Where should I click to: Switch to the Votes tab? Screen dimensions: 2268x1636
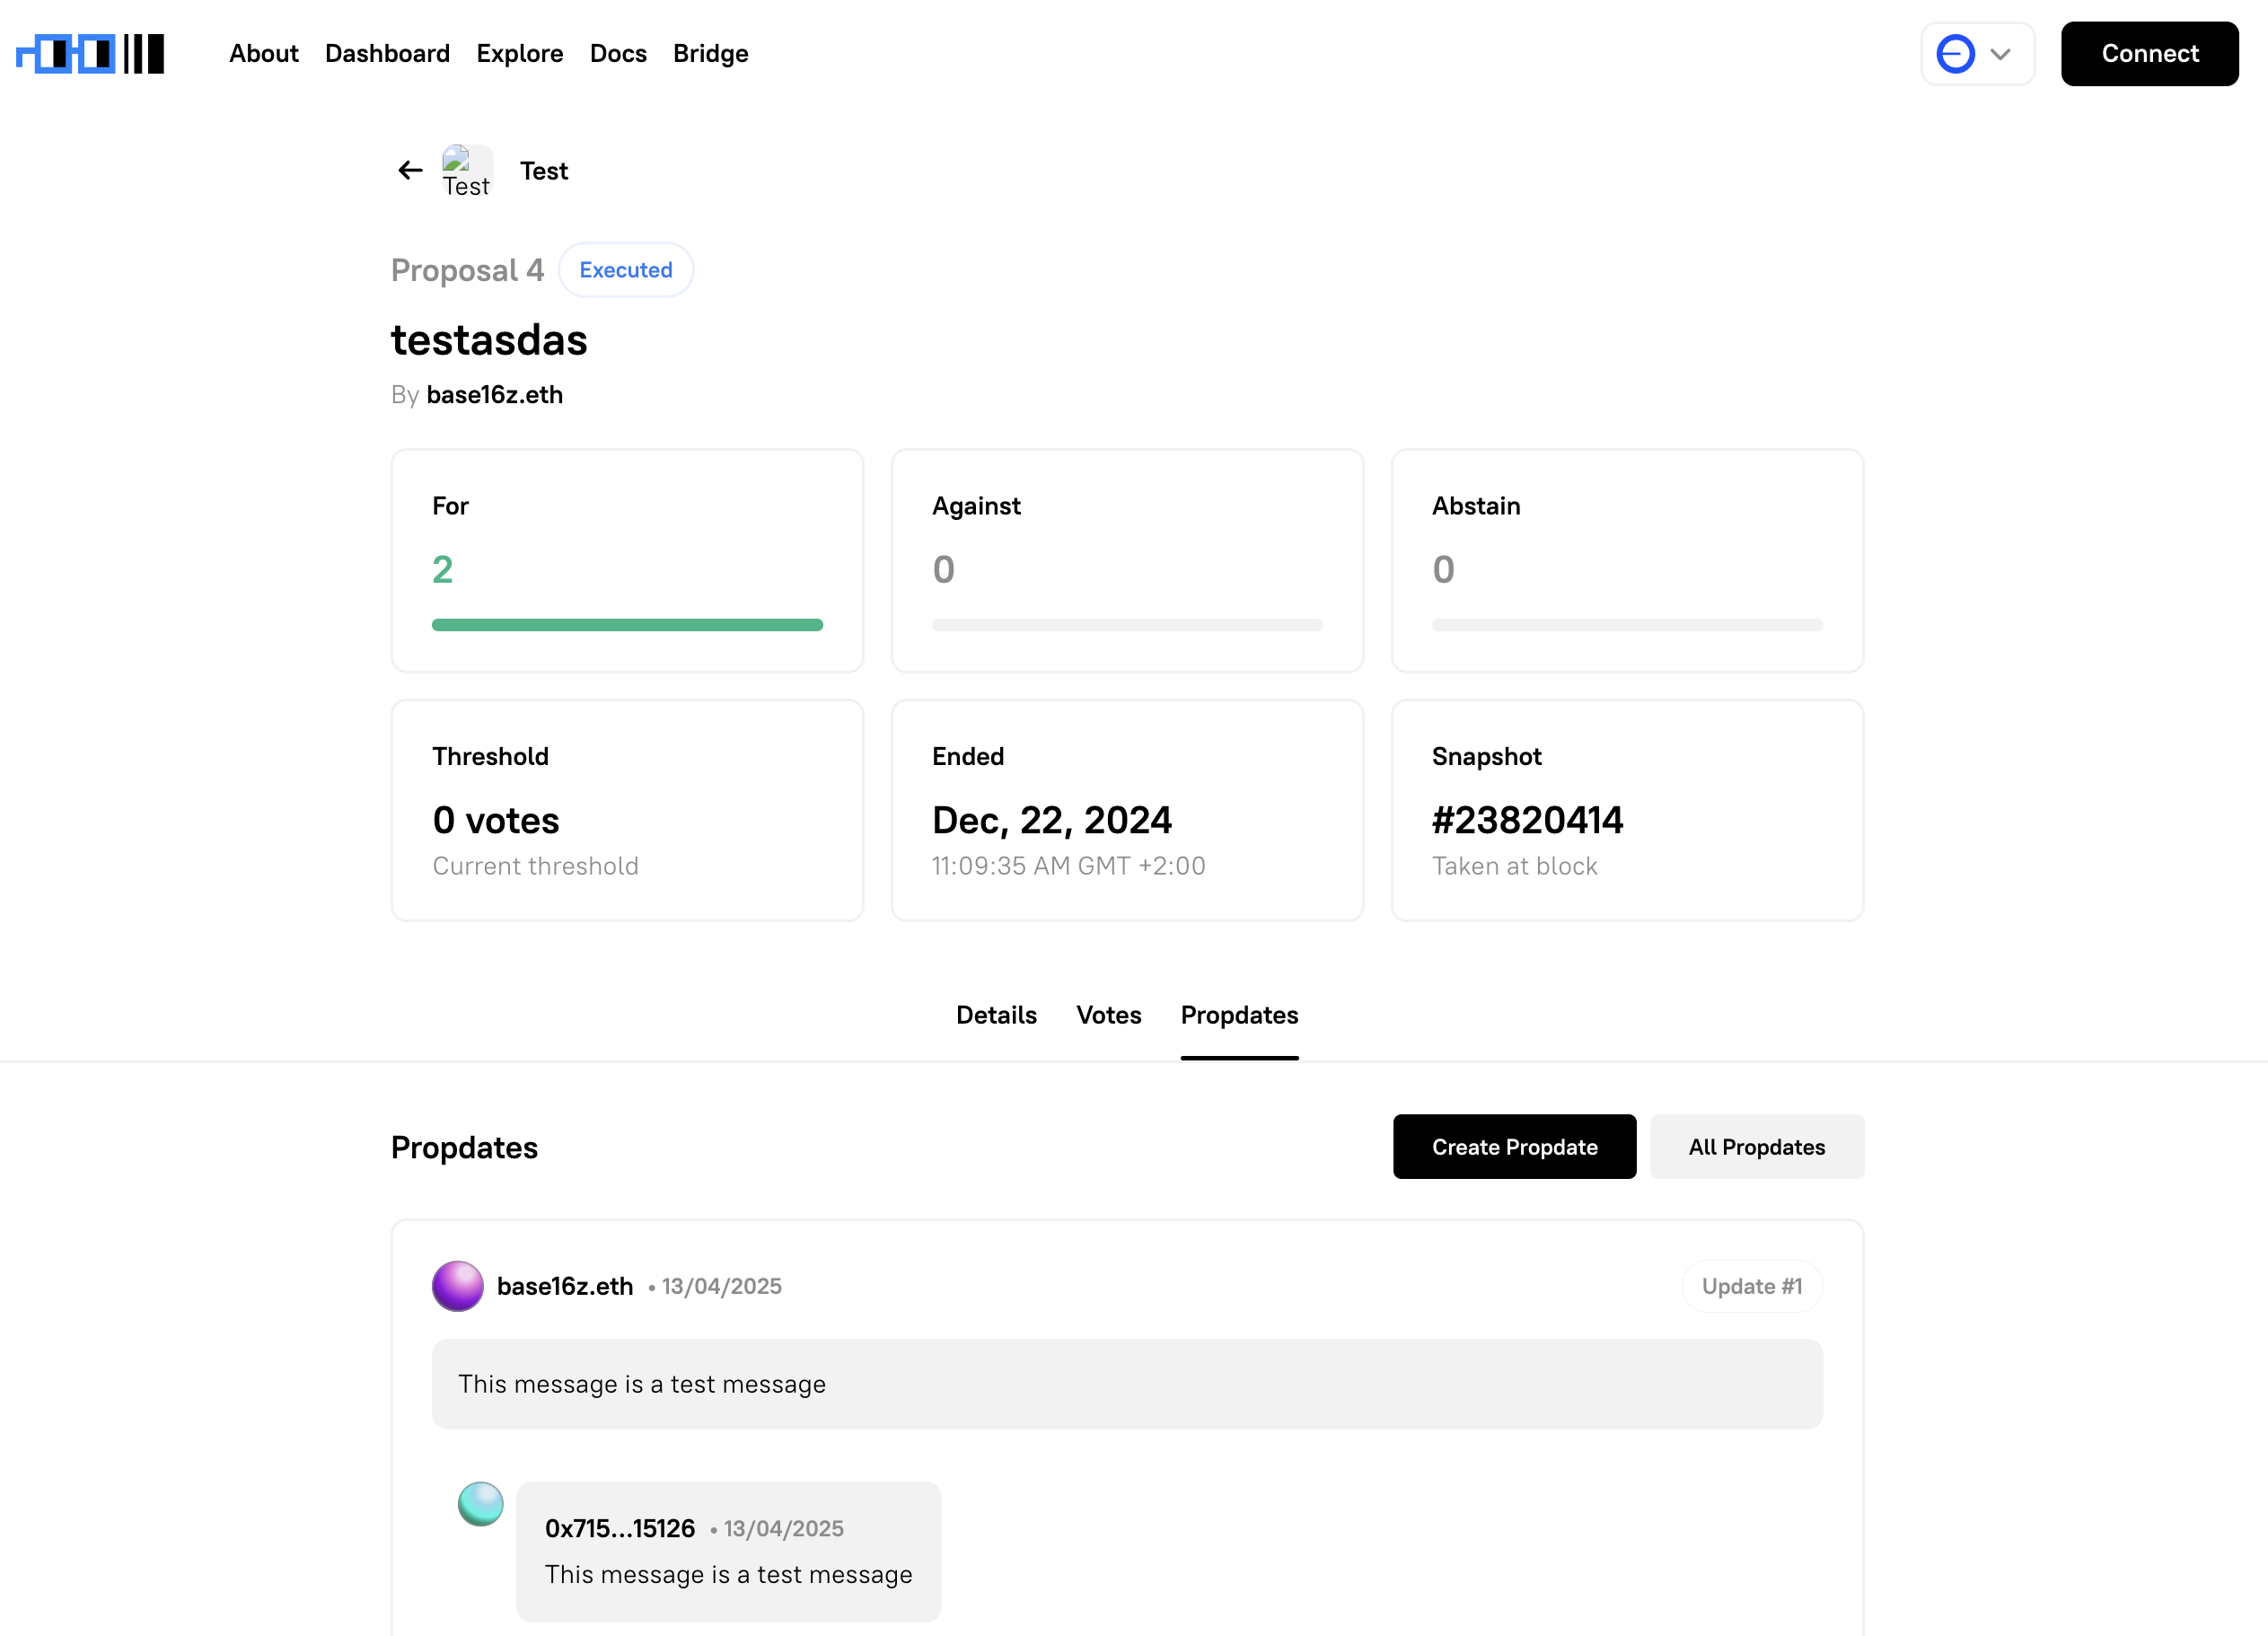[1108, 1015]
